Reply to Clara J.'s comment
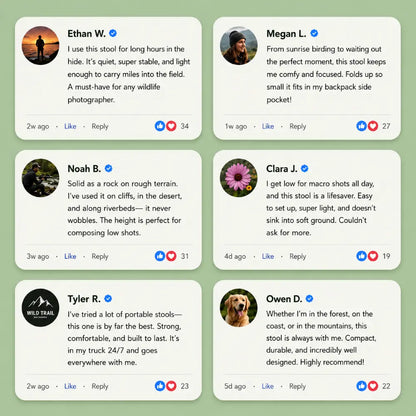This screenshot has width=416, height=416. click(298, 257)
